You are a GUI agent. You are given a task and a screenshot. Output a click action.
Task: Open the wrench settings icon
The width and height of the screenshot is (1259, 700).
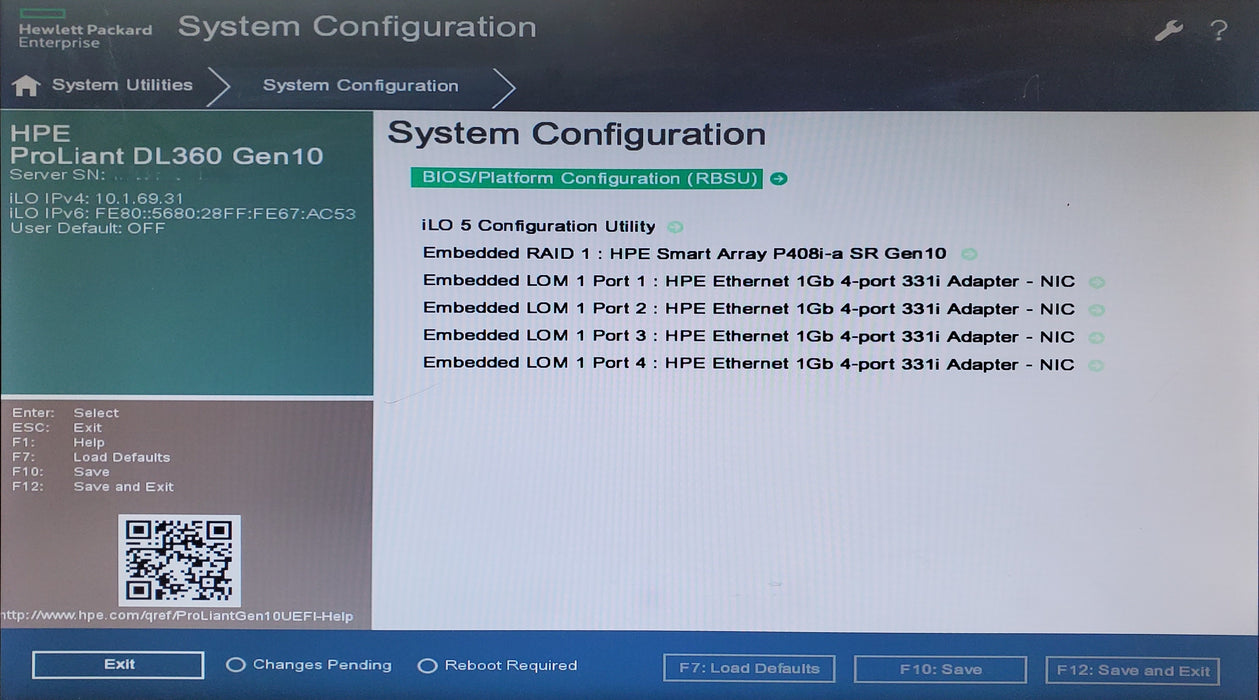[1168, 31]
